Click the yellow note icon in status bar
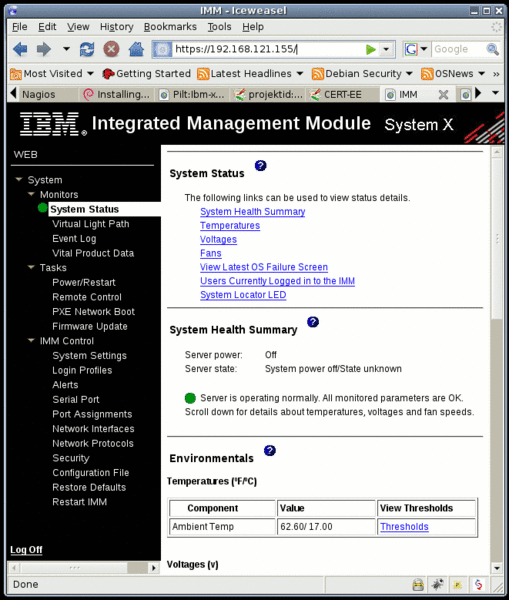The width and height of the screenshot is (509, 600). (457, 584)
